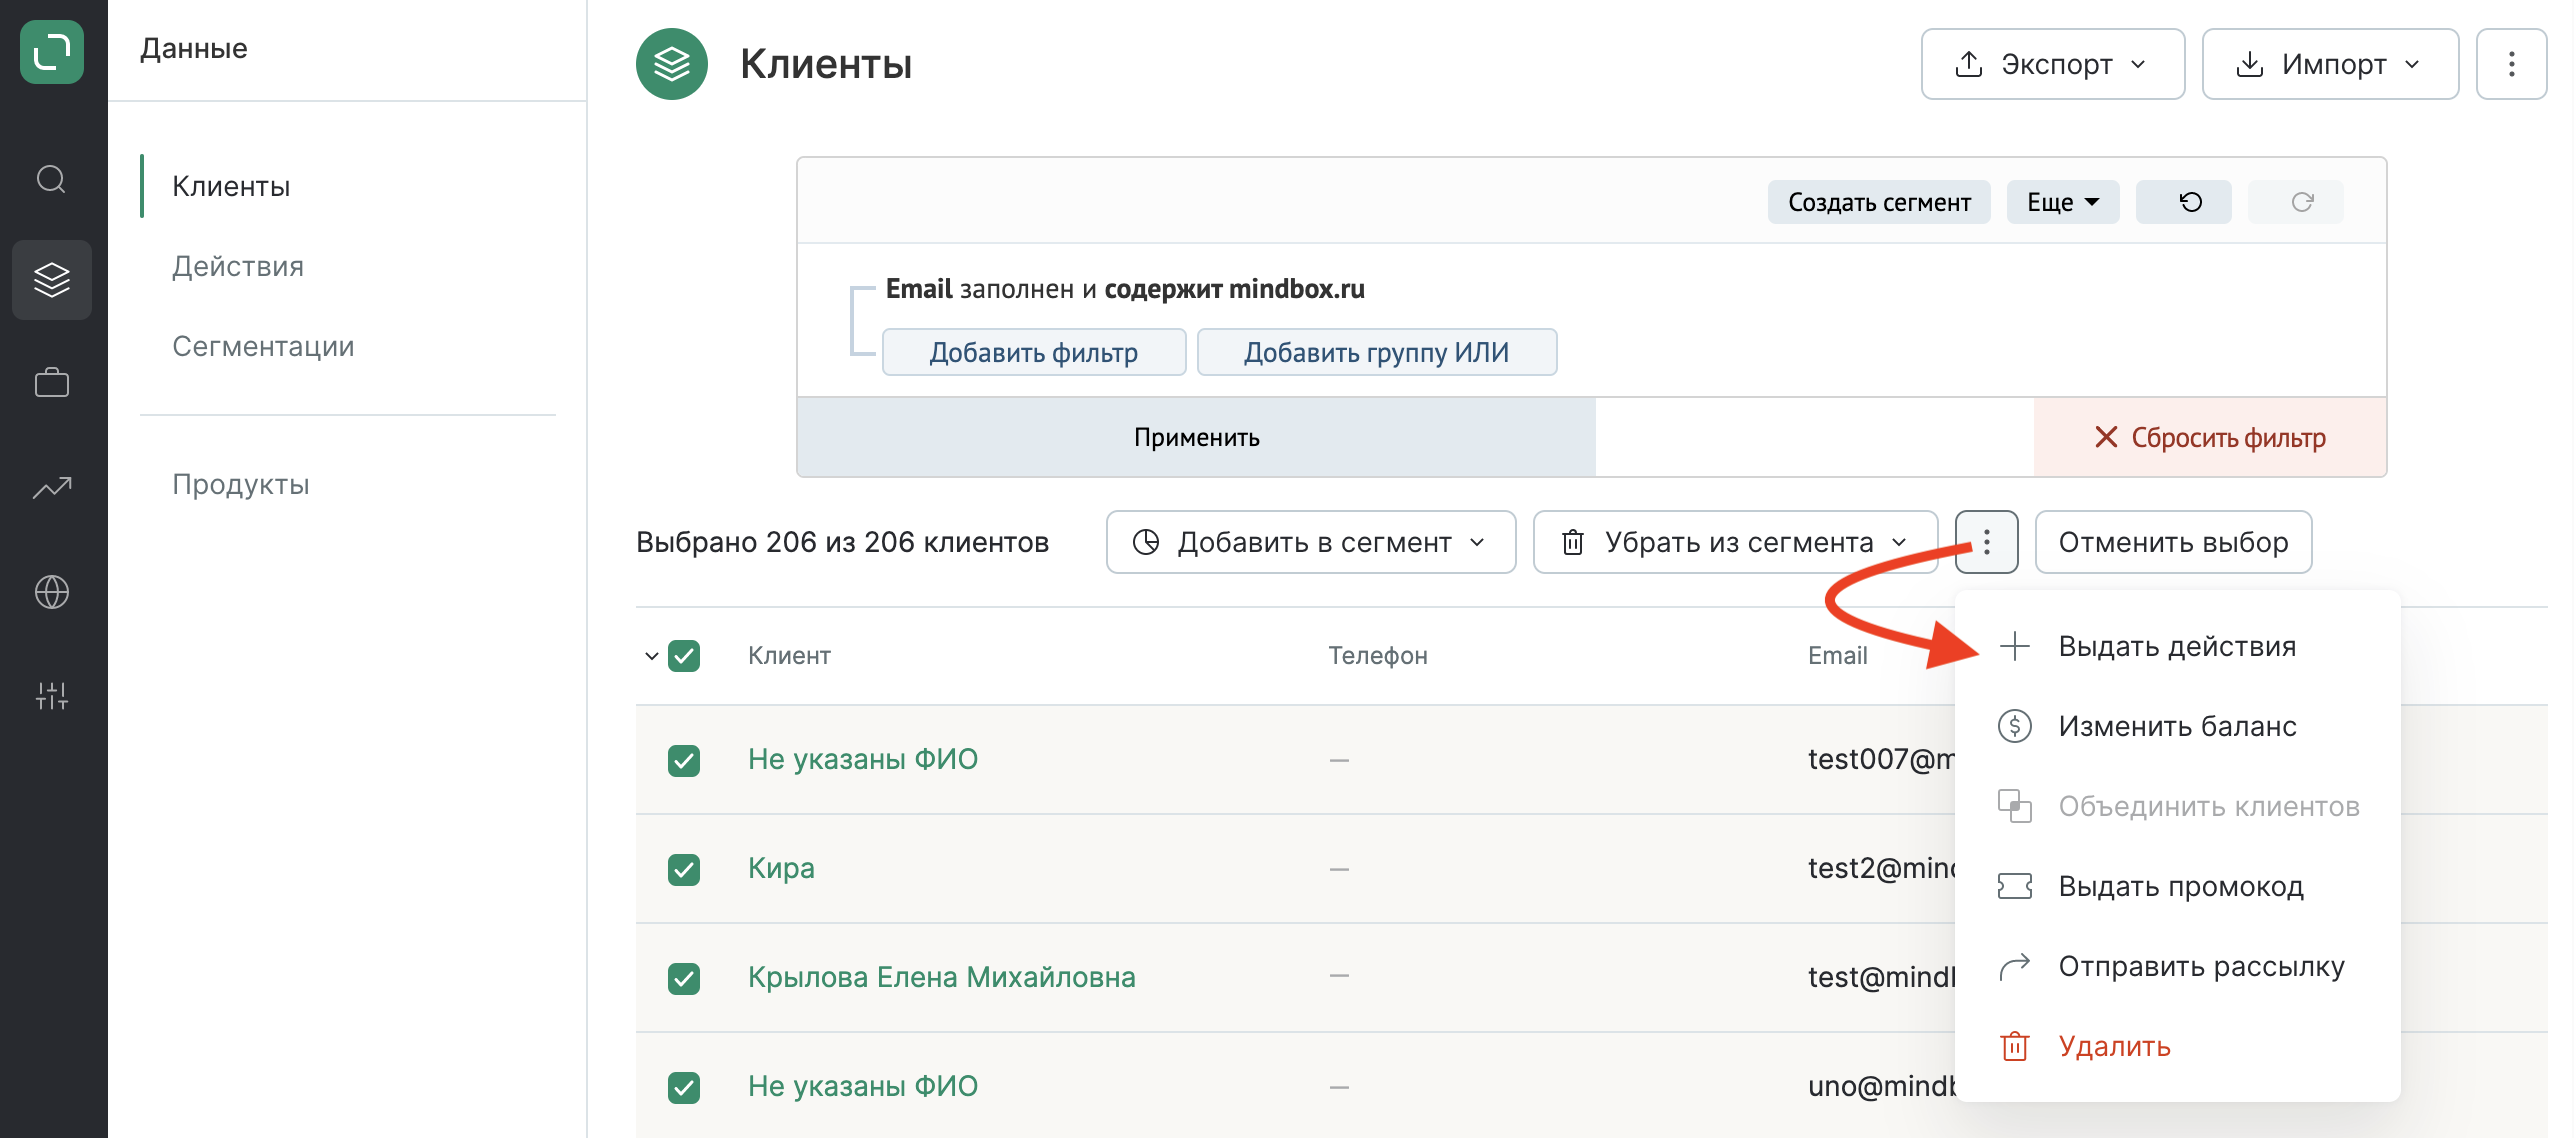Click the ticket icon beside Выдать промокод
Screen dimensions: 2574x1138
tap(2015, 886)
